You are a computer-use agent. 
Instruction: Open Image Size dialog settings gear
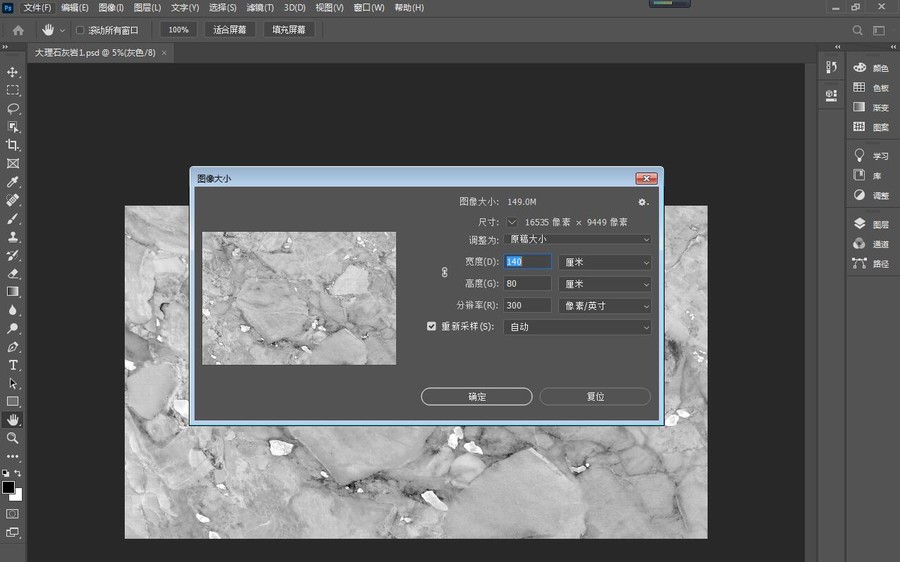(643, 202)
